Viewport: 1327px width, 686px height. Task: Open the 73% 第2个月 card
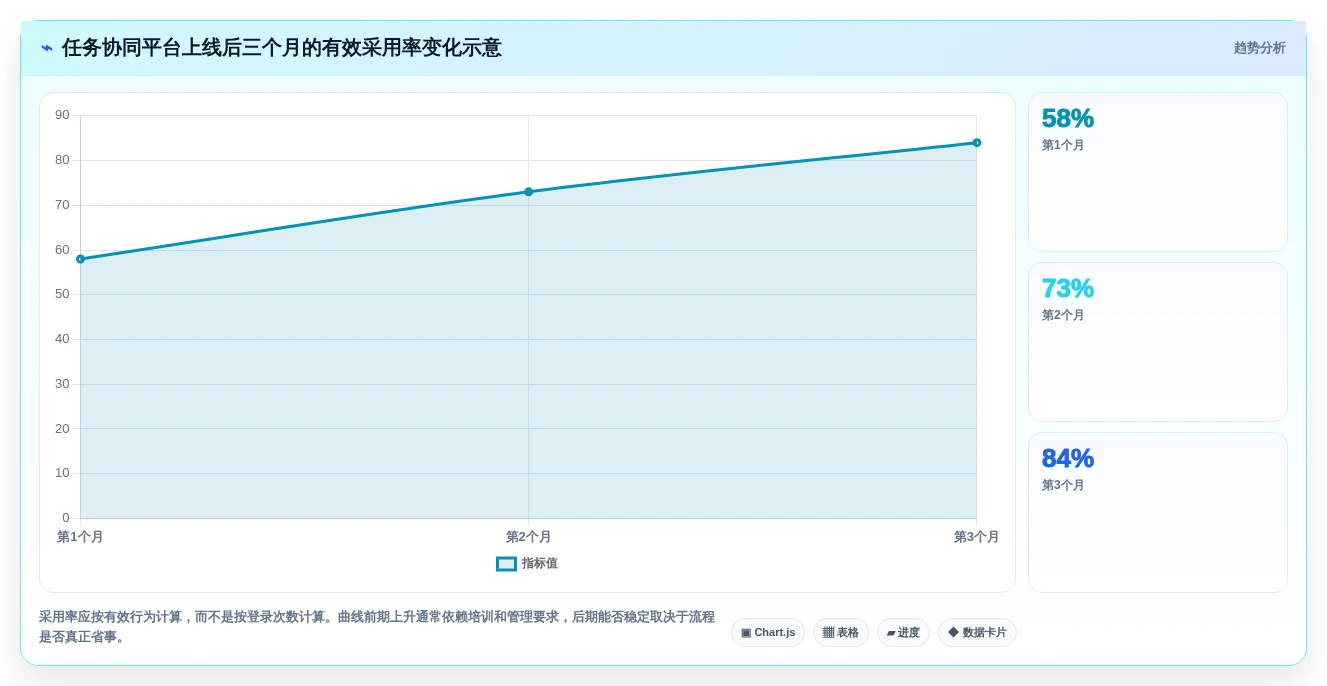(x=1158, y=342)
